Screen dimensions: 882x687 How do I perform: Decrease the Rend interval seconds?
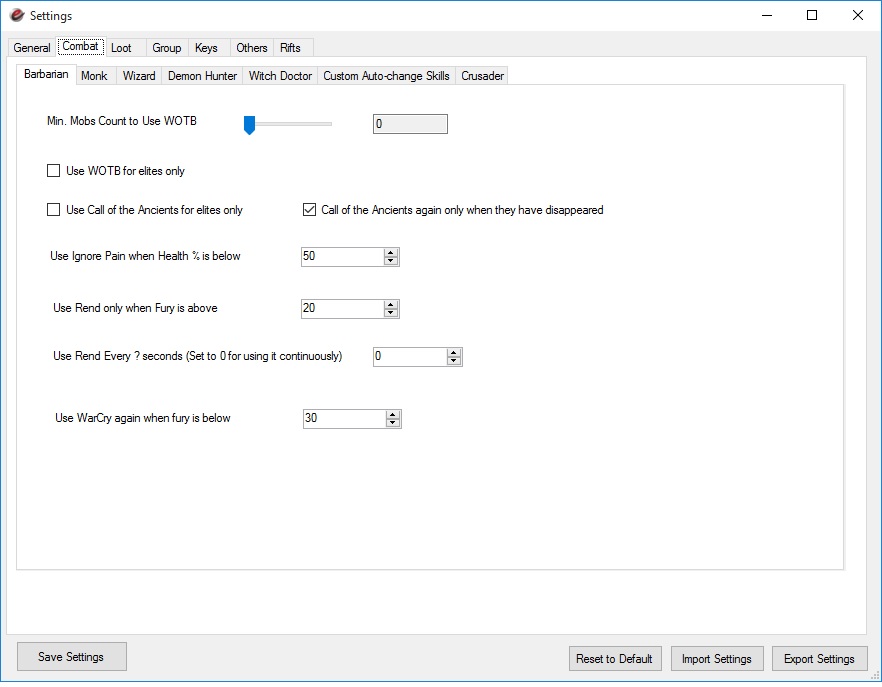click(454, 361)
